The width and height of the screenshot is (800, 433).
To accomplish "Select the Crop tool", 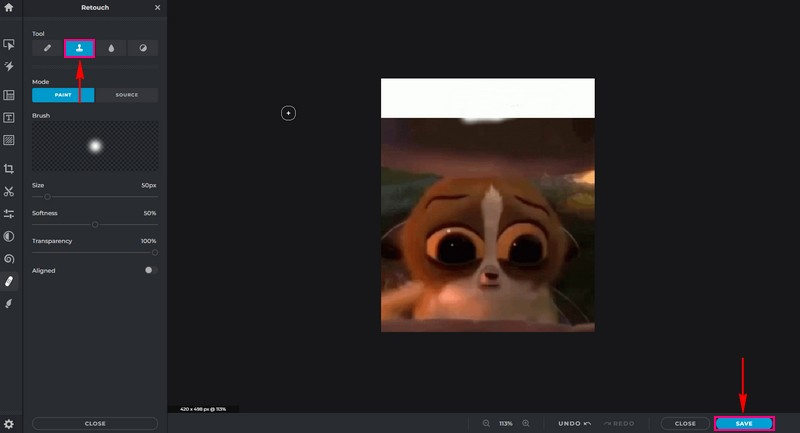I will pyautogui.click(x=9, y=168).
